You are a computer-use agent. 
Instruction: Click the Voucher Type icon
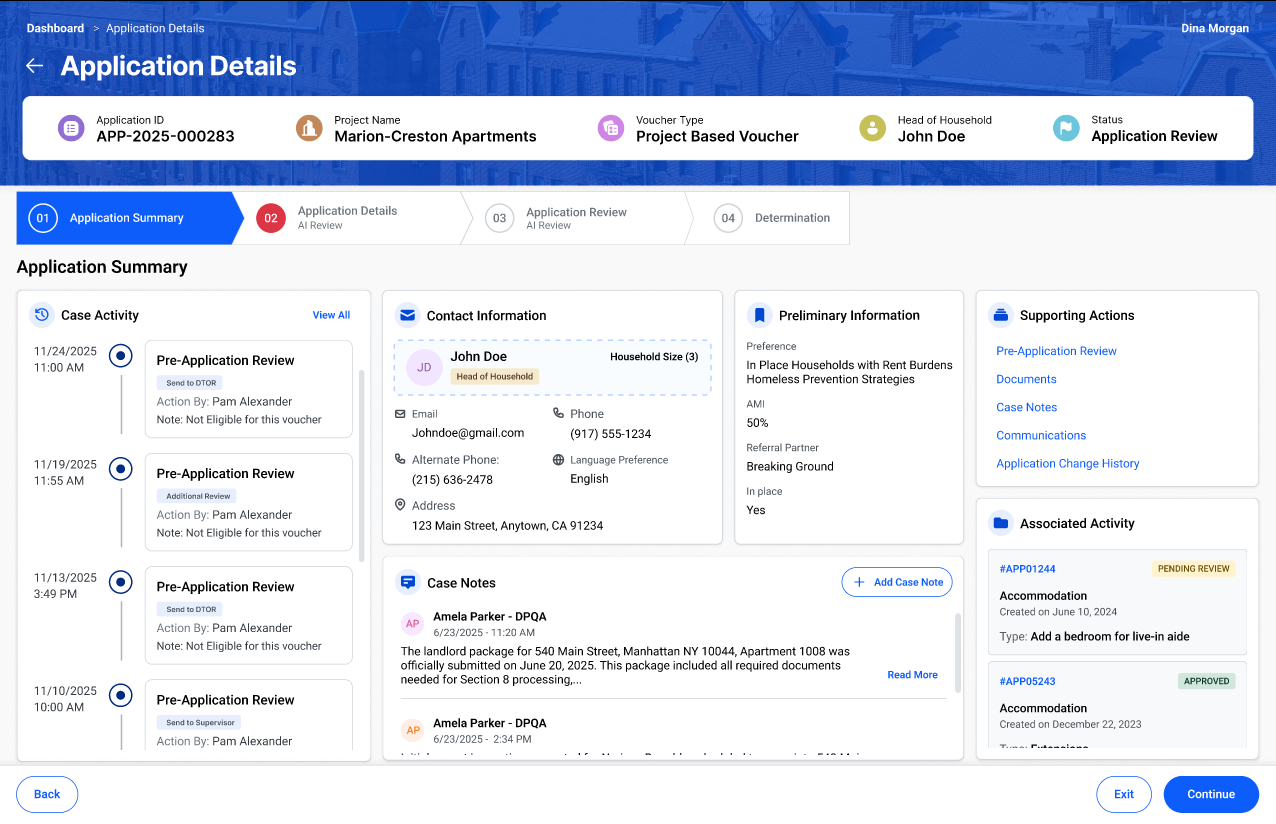pyautogui.click(x=611, y=128)
